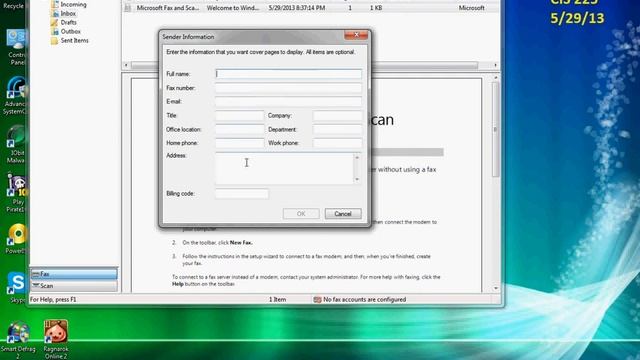Screen dimensions: 640x360
Task: Click 'For Help, press F1' status text
Action: tap(53, 300)
